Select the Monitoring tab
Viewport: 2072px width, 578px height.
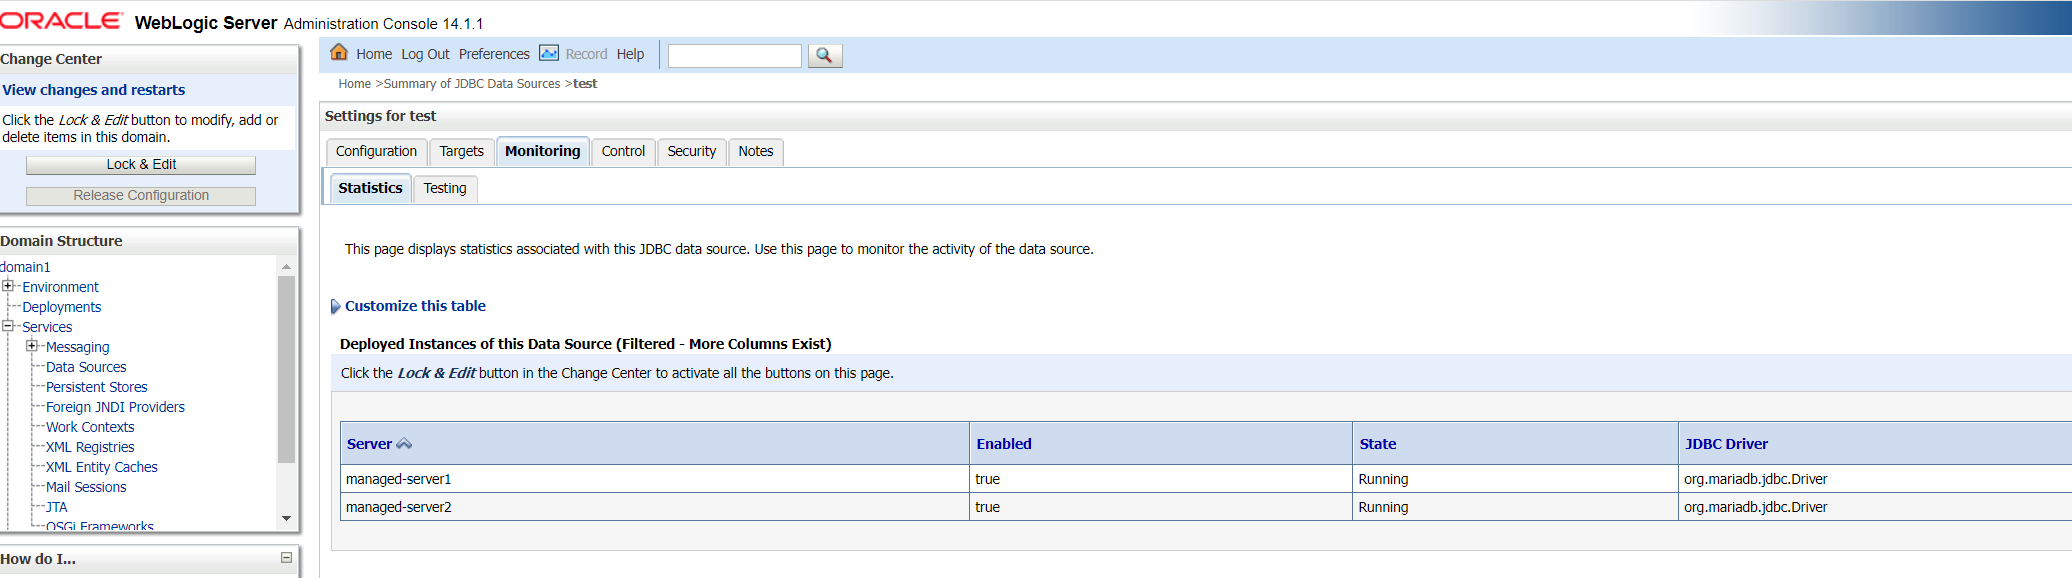542,151
